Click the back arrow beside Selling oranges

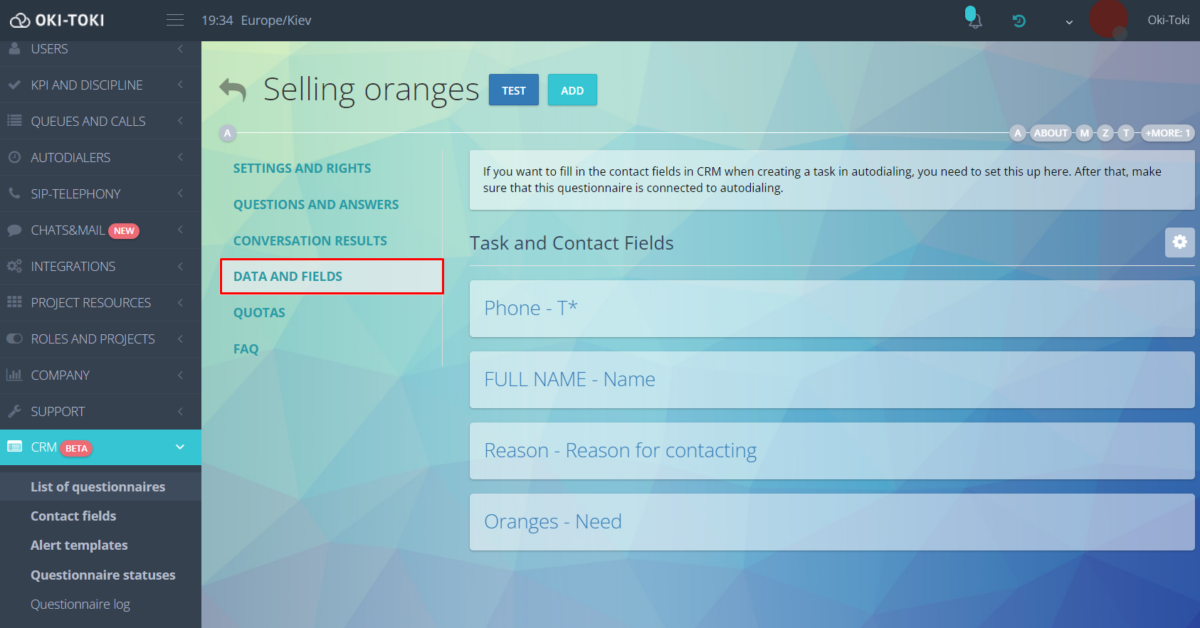click(x=233, y=89)
